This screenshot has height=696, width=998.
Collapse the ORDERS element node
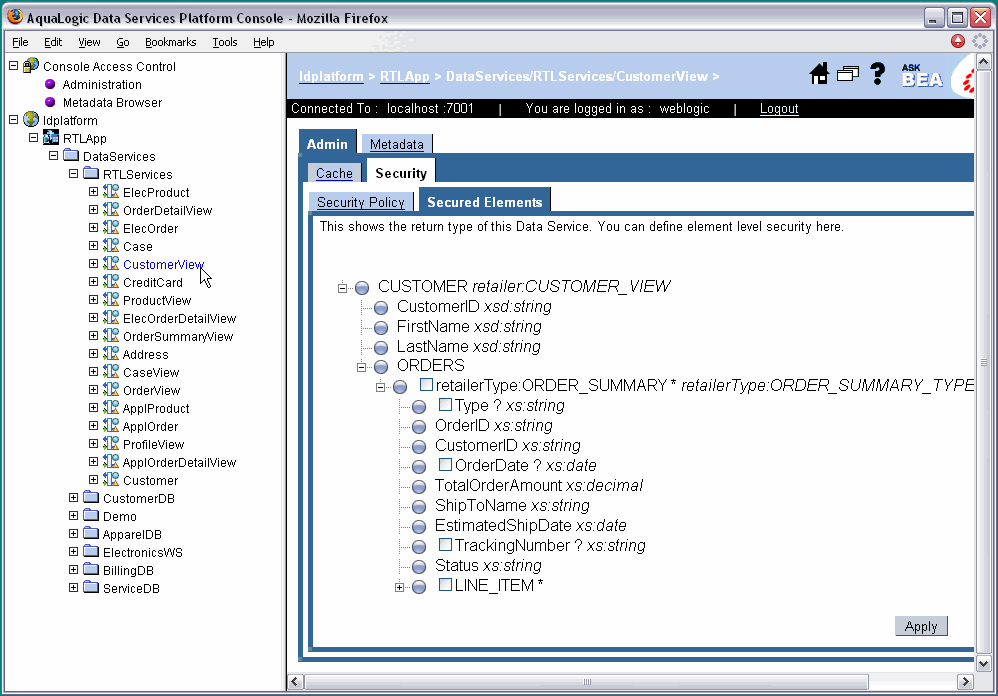pyautogui.click(x=362, y=367)
